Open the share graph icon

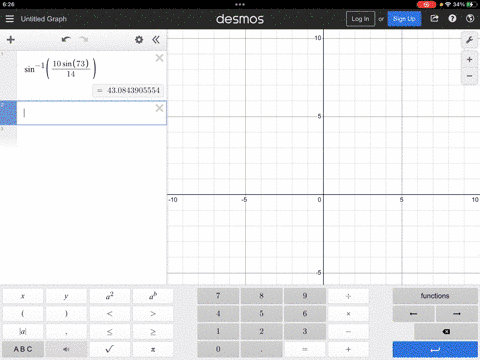pyautogui.click(x=434, y=18)
